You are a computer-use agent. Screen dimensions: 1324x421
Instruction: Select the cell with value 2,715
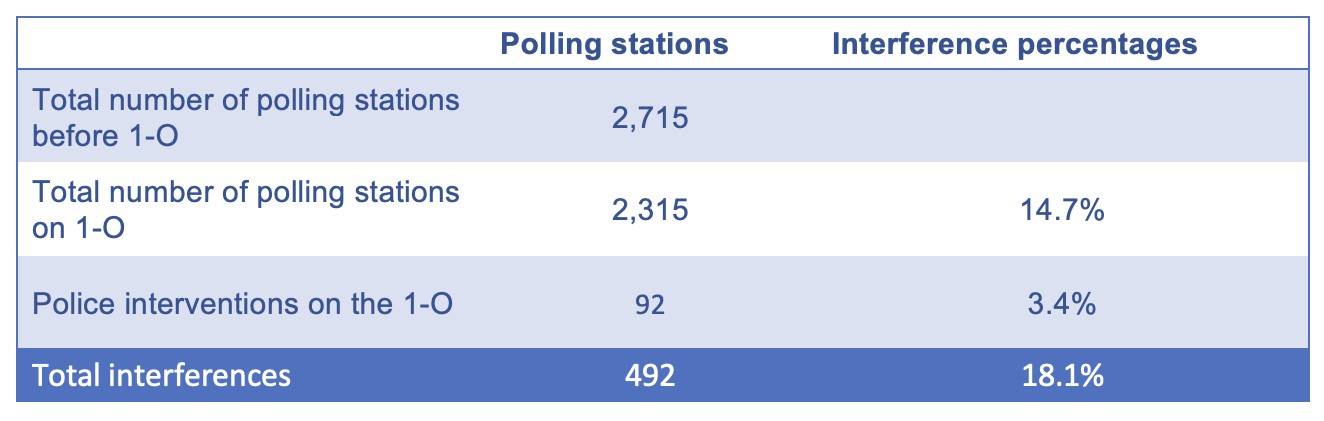pos(650,118)
